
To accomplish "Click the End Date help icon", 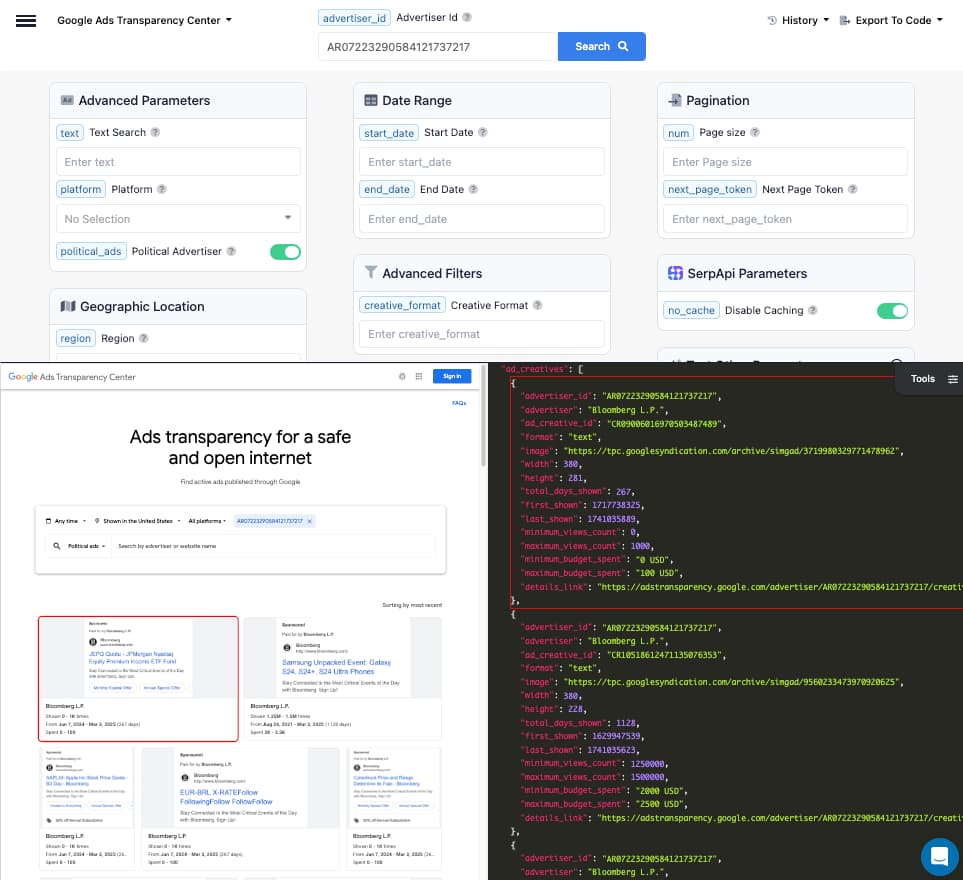I will pyautogui.click(x=473, y=189).
